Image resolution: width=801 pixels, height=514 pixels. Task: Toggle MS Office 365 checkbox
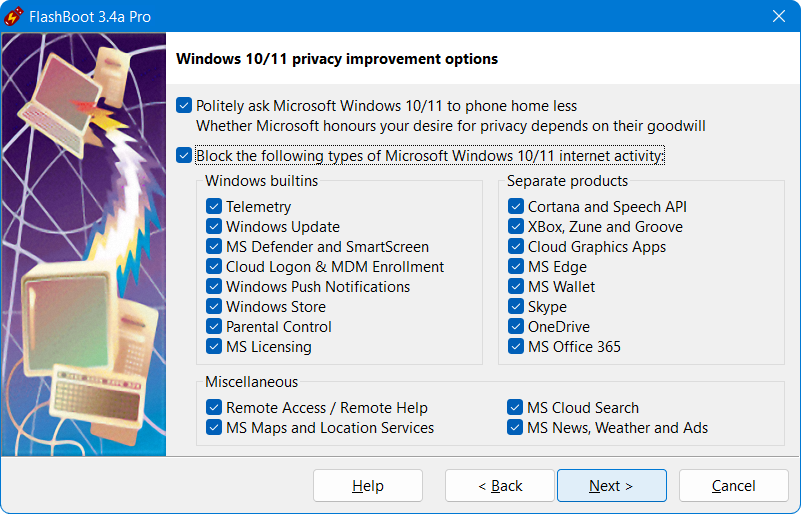tap(516, 347)
